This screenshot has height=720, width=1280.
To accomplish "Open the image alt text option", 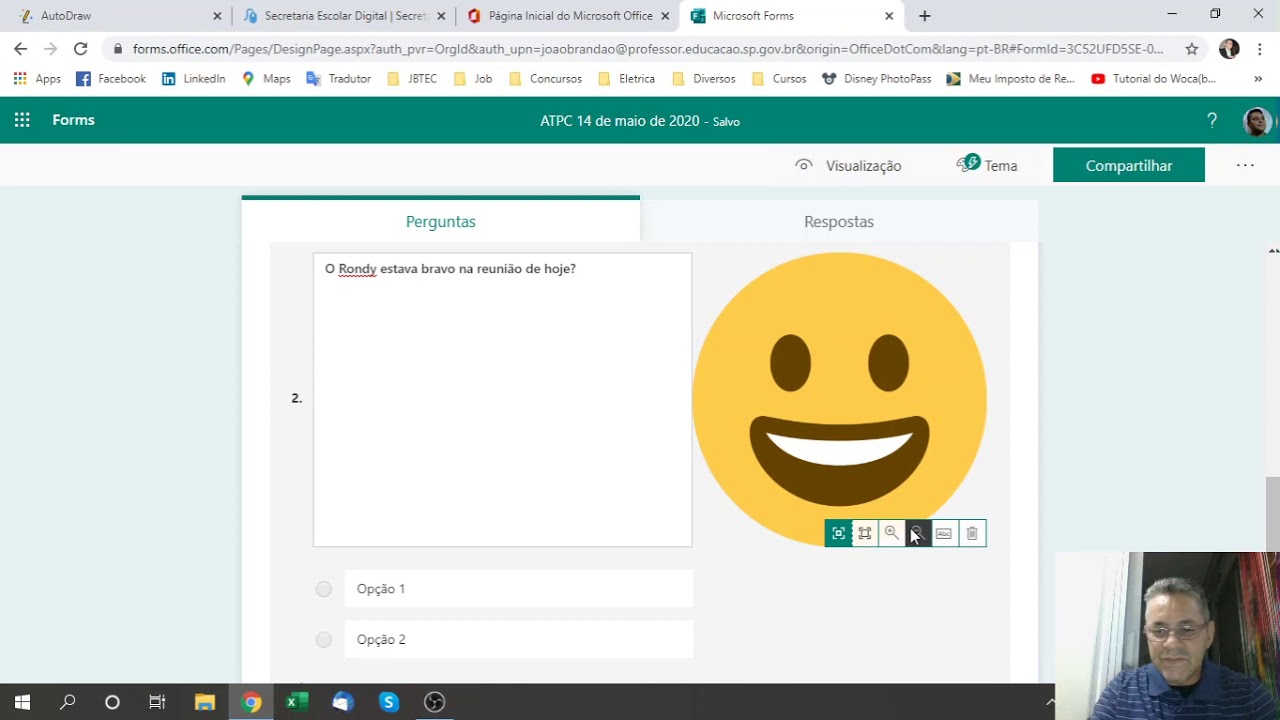I will (x=944, y=533).
